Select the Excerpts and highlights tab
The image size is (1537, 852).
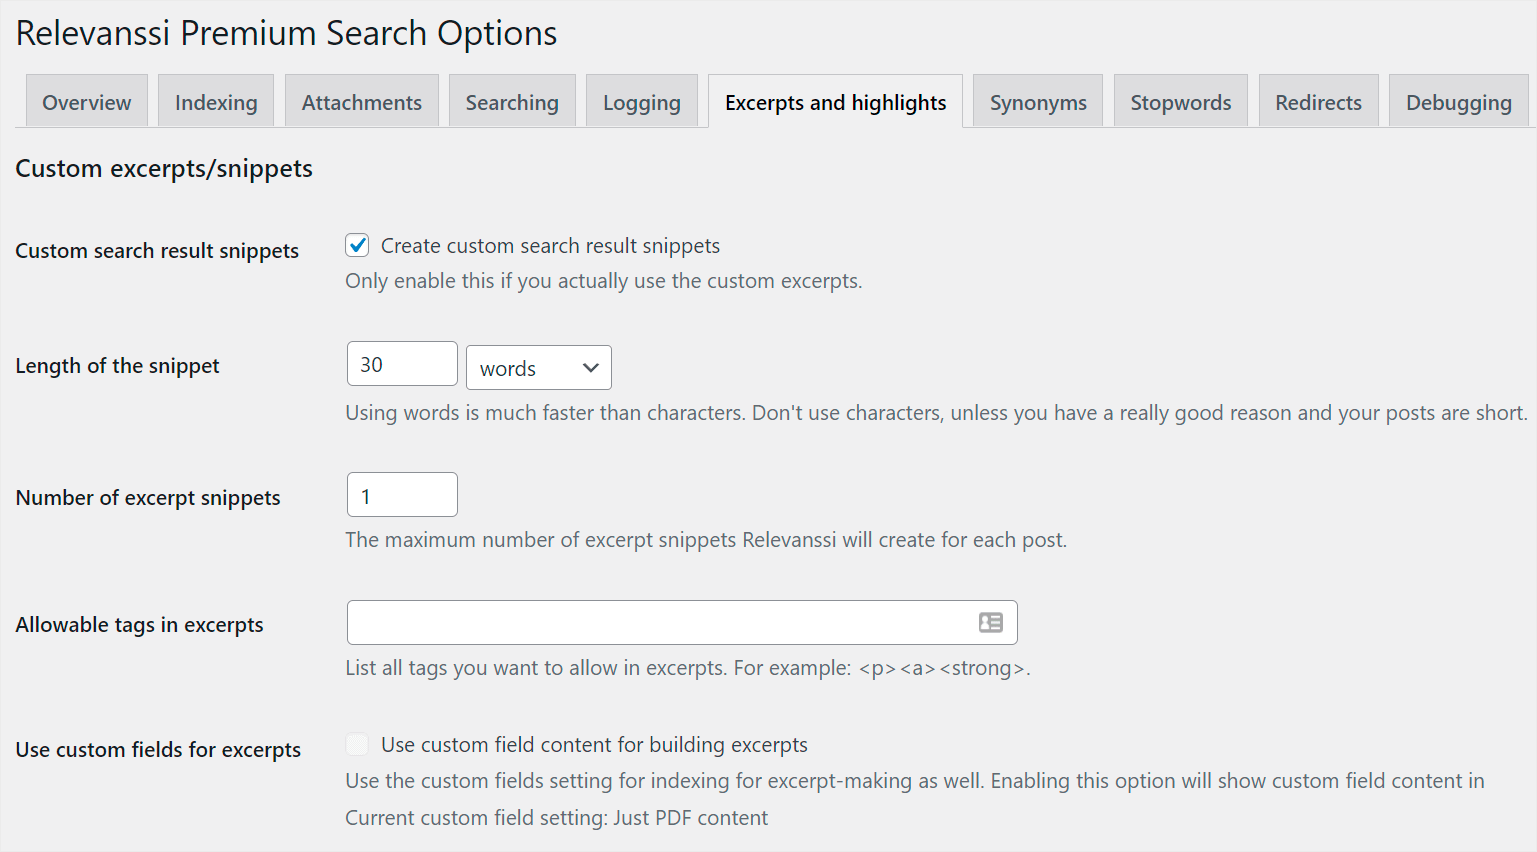tap(835, 102)
